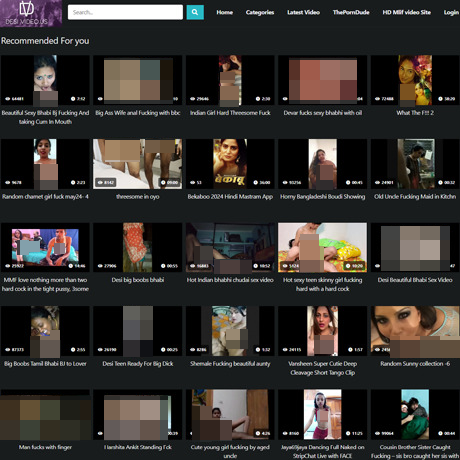The width and height of the screenshot is (460, 460).
Task: Click the teal magnifier search button
Action: point(195,12)
